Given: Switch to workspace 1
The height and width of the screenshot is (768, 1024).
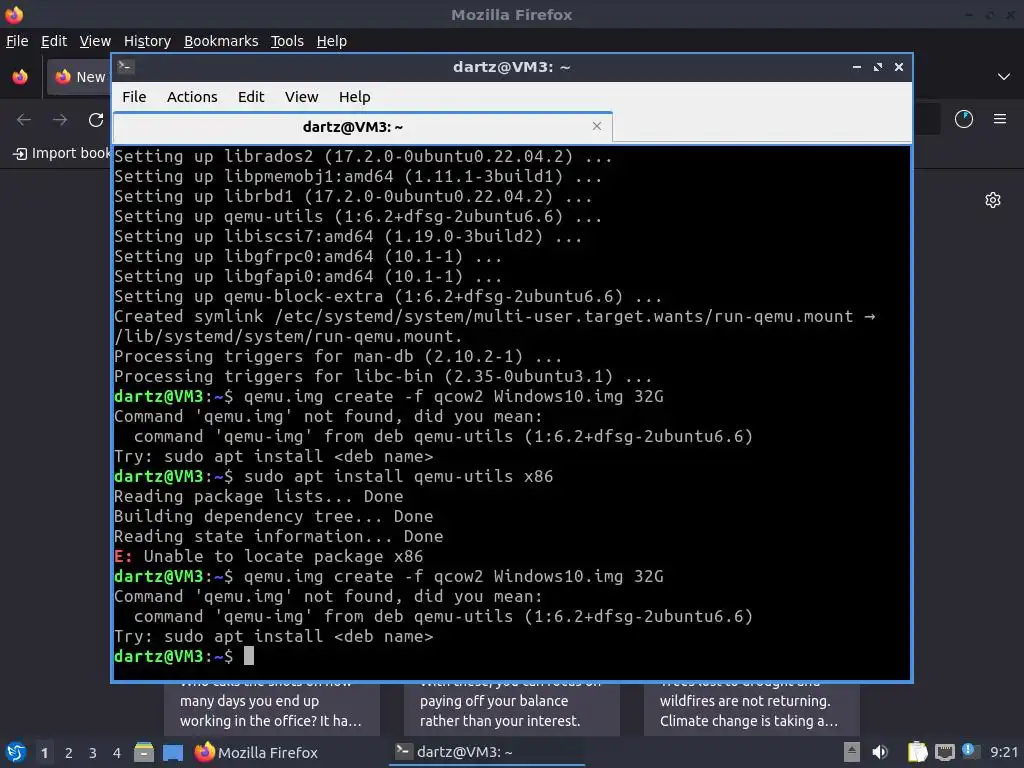Looking at the screenshot, I should point(44,753).
